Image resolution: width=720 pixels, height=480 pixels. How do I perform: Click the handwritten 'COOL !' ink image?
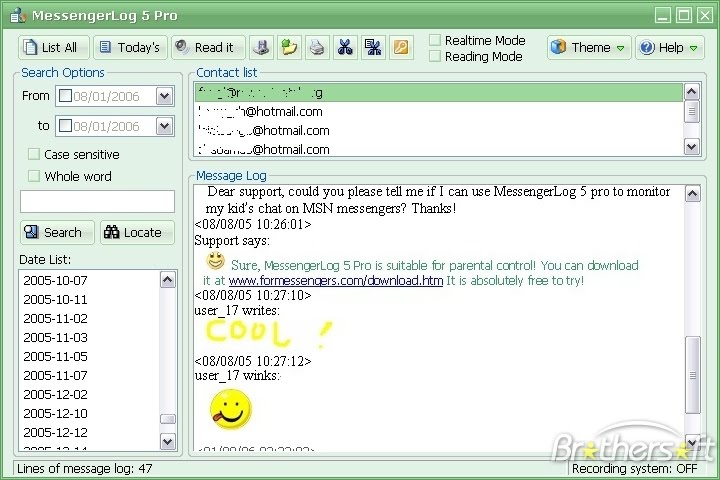click(x=269, y=333)
